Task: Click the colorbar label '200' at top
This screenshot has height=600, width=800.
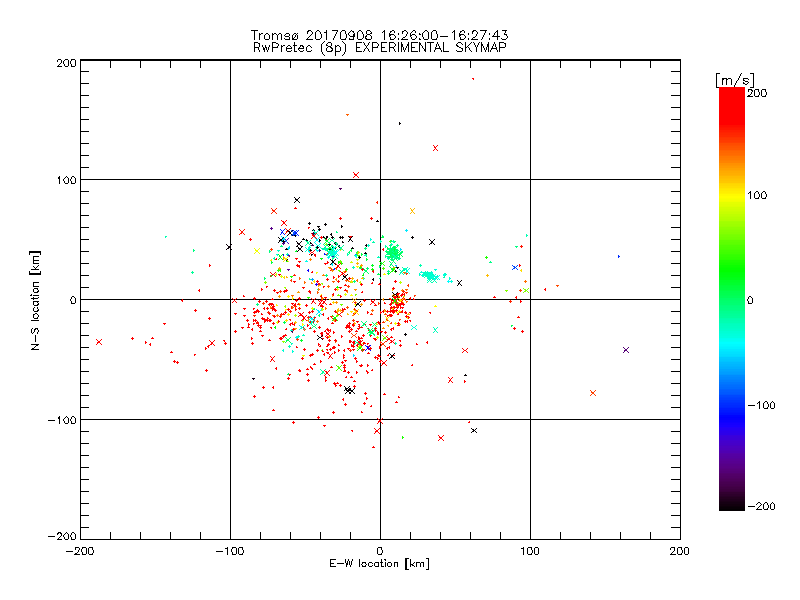Action: click(757, 93)
